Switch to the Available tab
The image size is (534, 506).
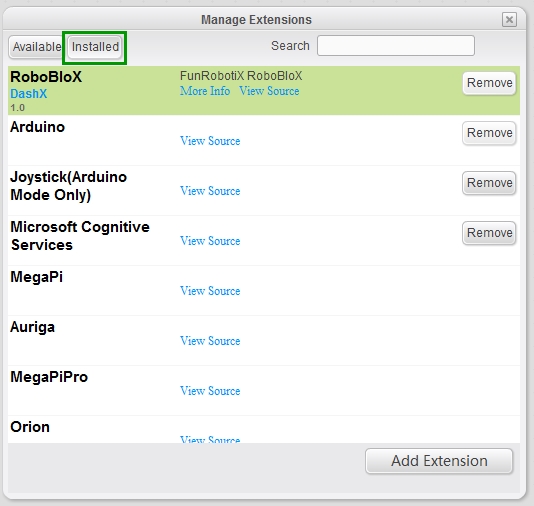point(36,47)
